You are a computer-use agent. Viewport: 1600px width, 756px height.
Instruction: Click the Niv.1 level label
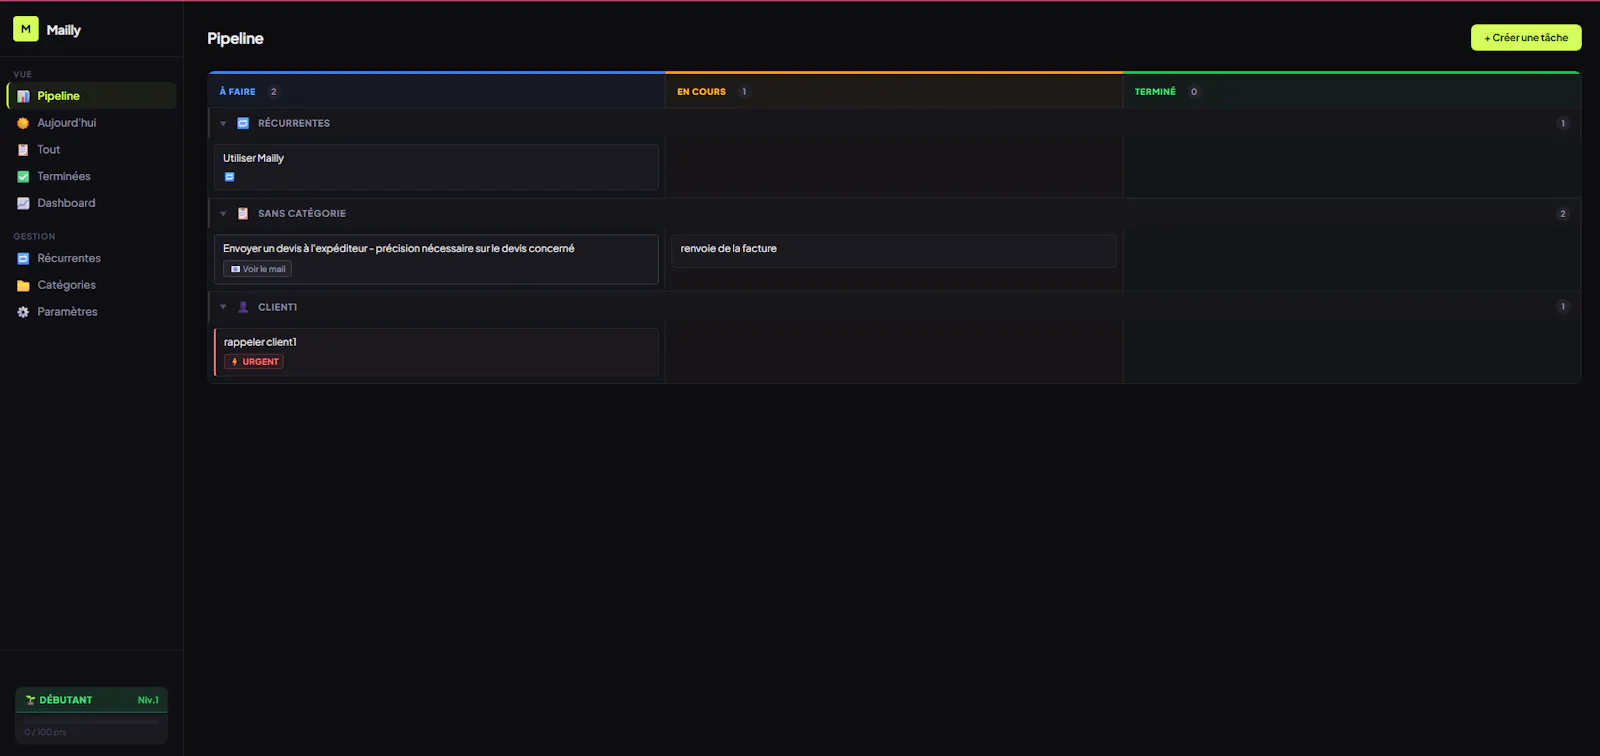pos(148,700)
